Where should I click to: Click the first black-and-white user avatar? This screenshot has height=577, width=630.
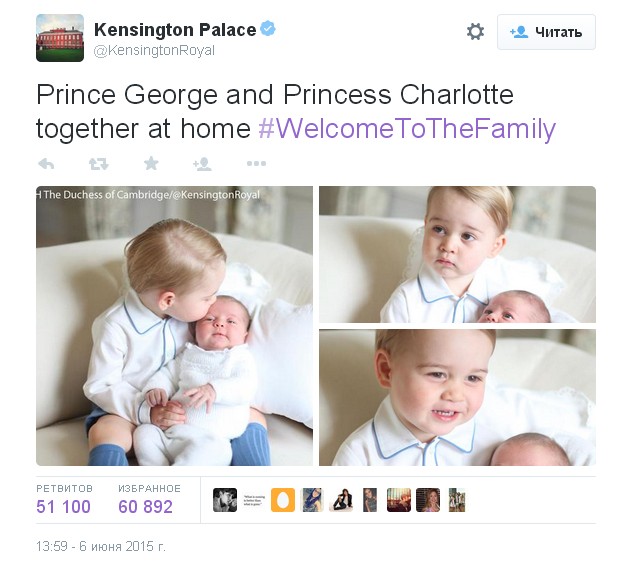pos(225,500)
